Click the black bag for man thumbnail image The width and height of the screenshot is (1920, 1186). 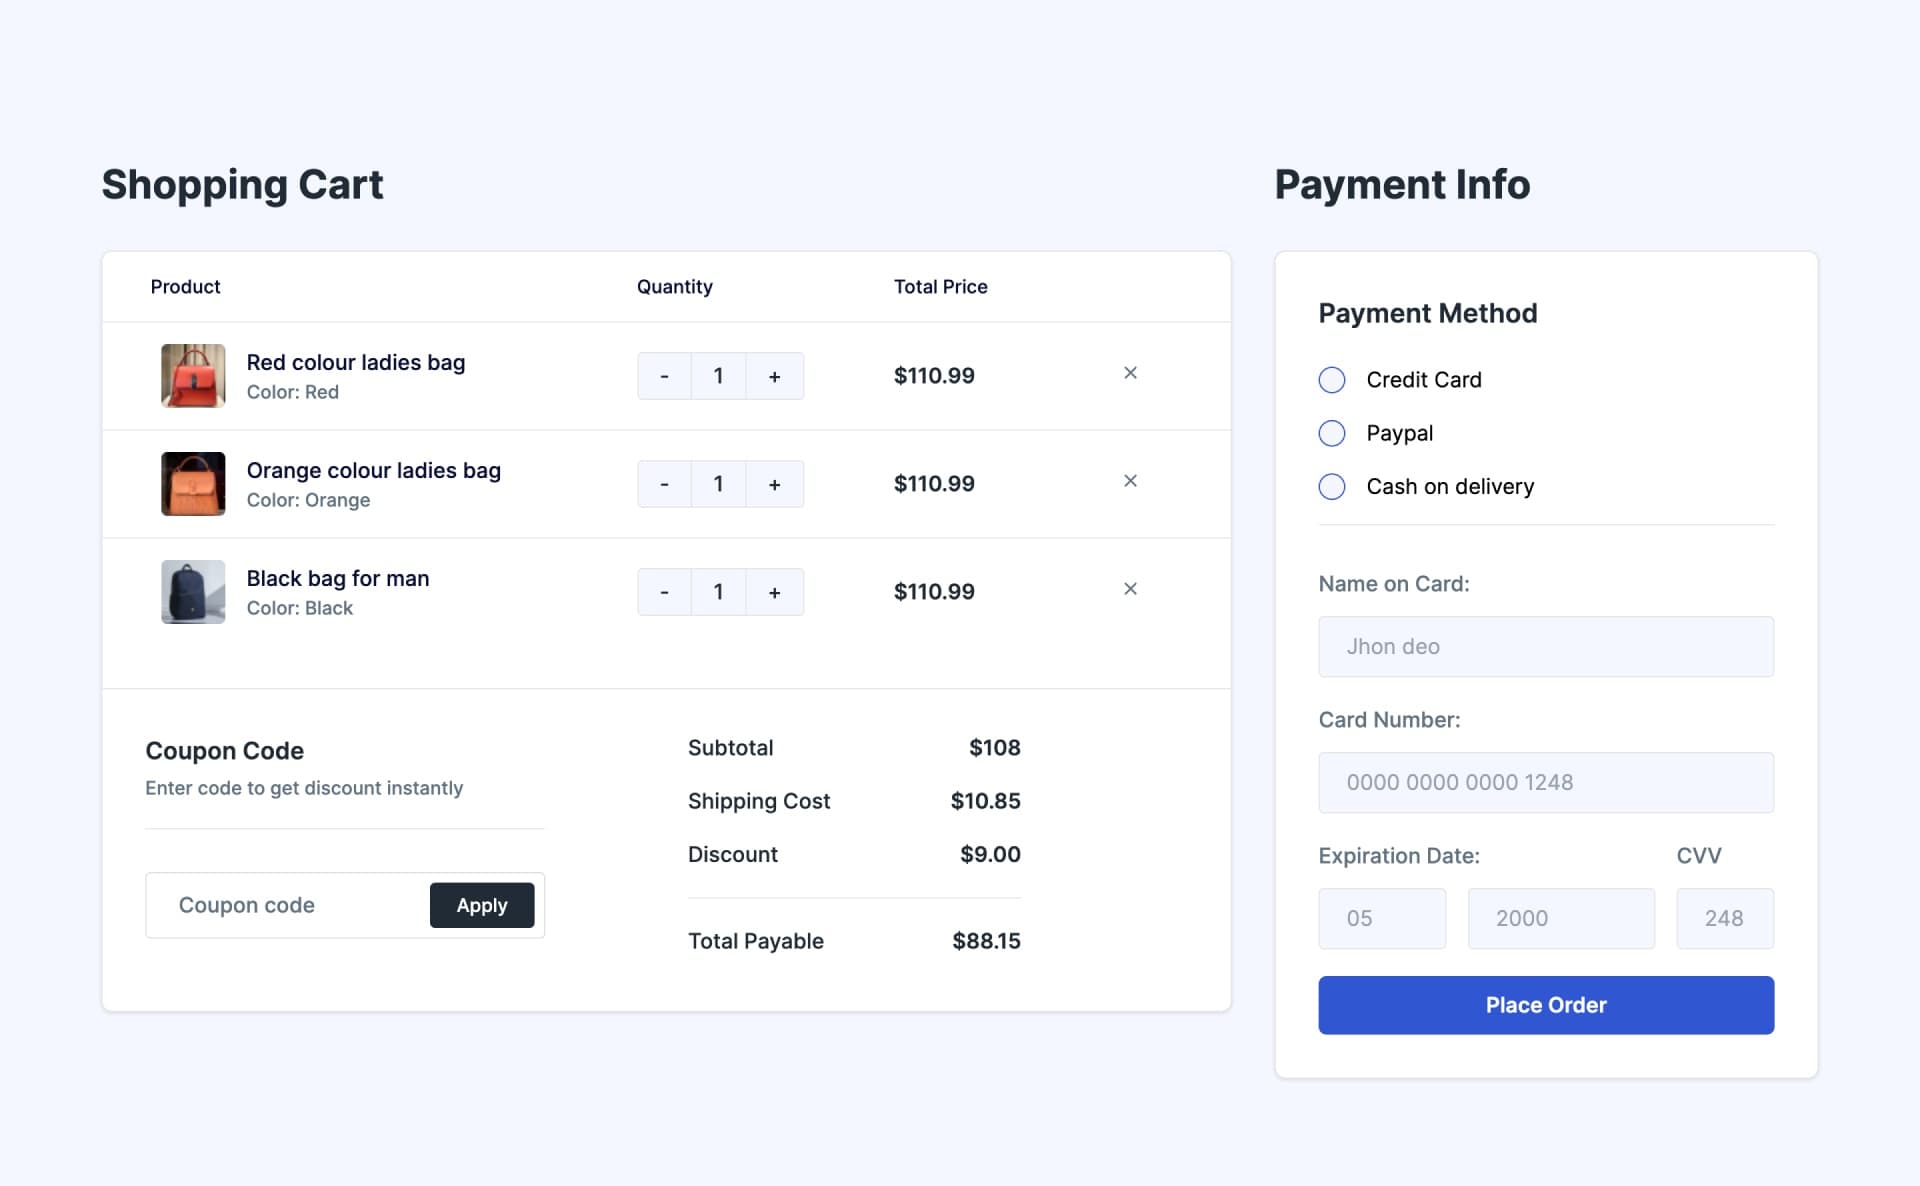[192, 591]
